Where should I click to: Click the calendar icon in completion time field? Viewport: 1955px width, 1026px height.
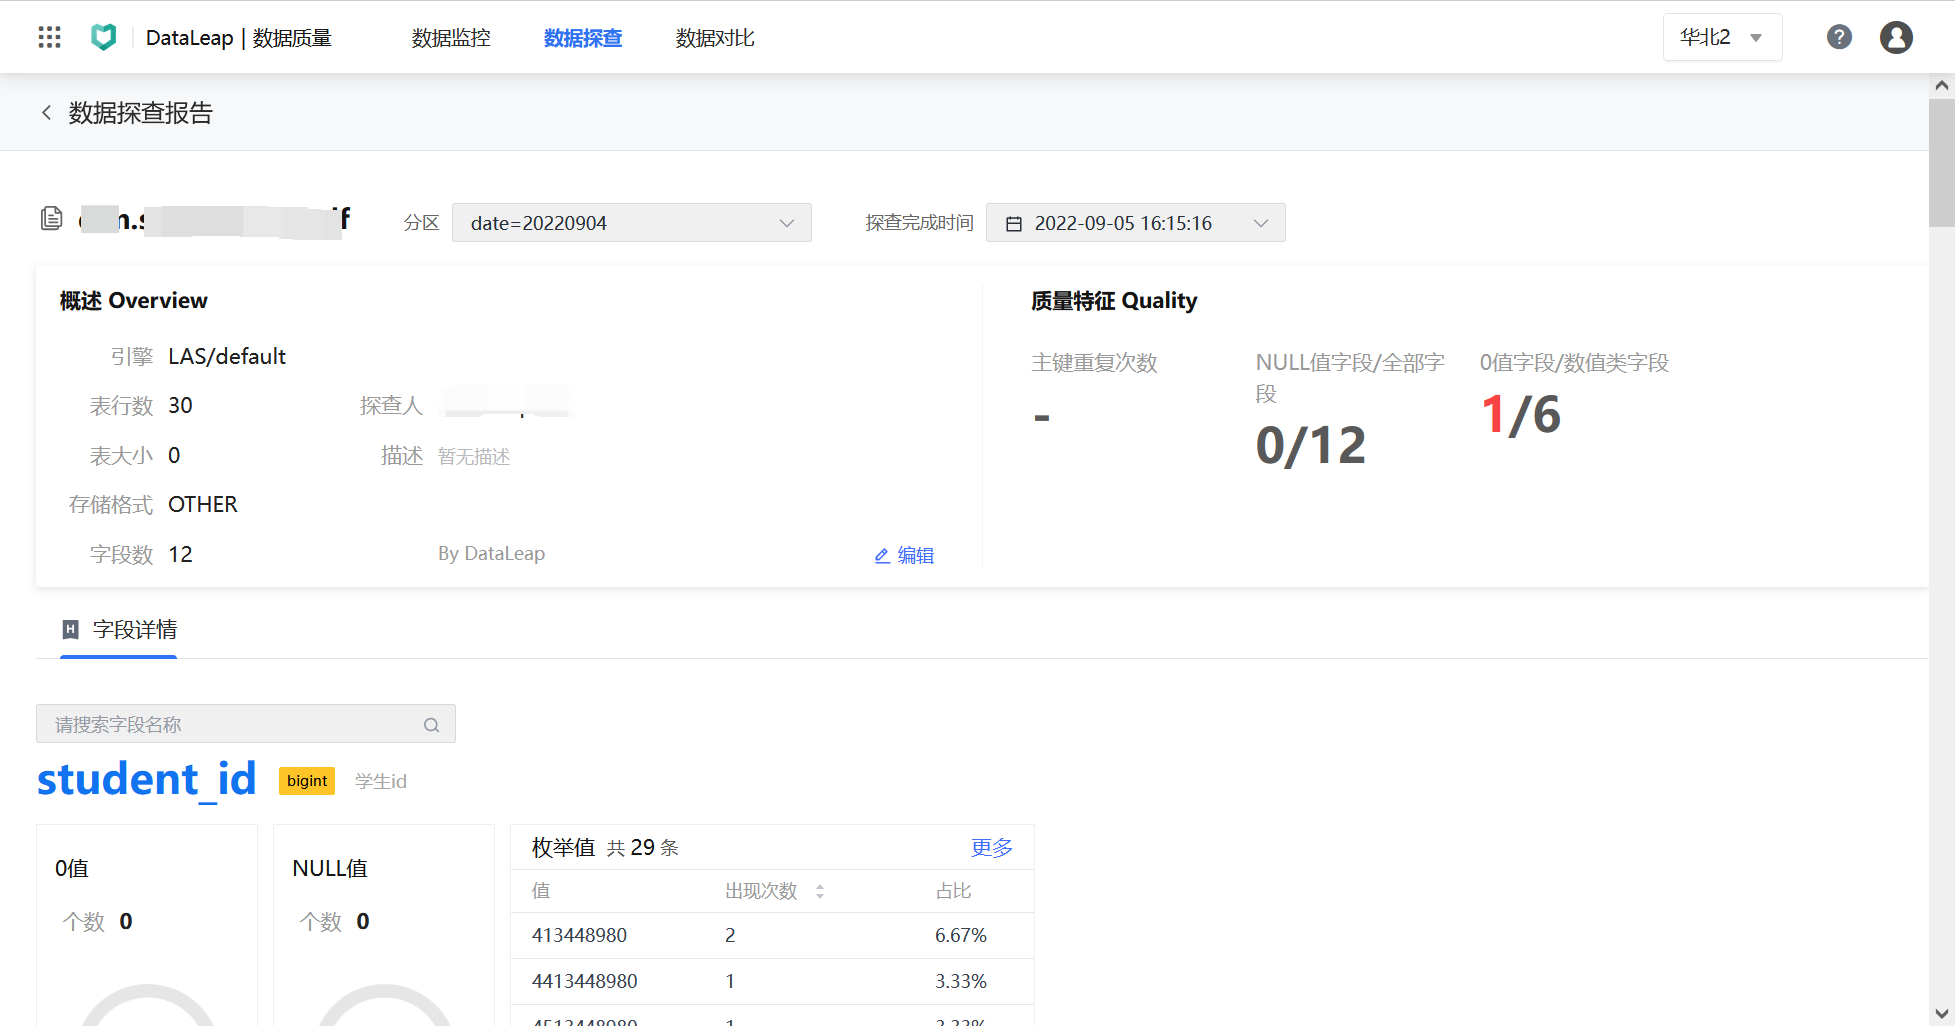(1014, 224)
